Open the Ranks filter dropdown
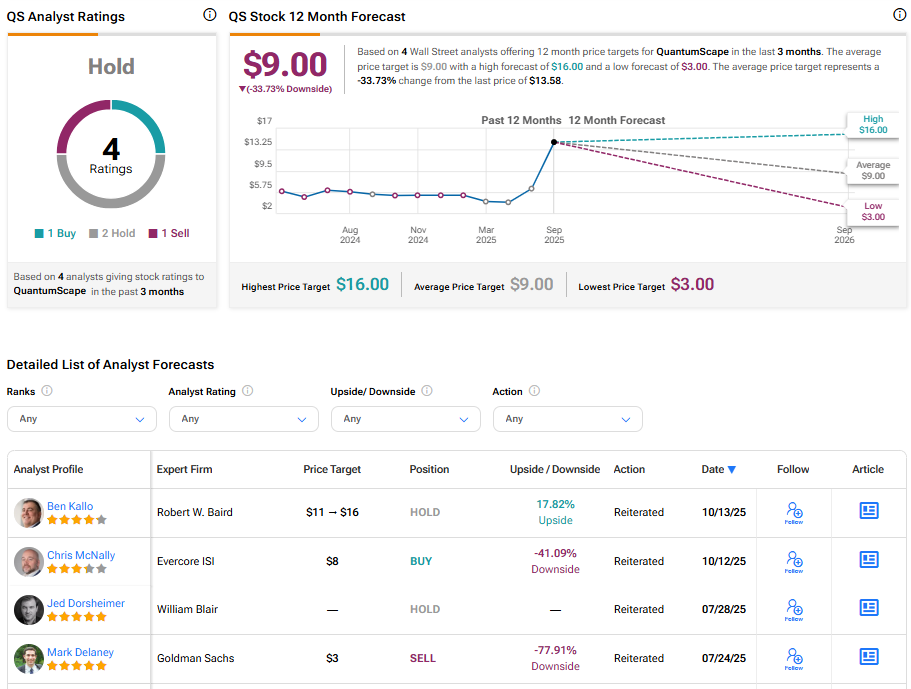911x689 pixels. click(x=82, y=419)
